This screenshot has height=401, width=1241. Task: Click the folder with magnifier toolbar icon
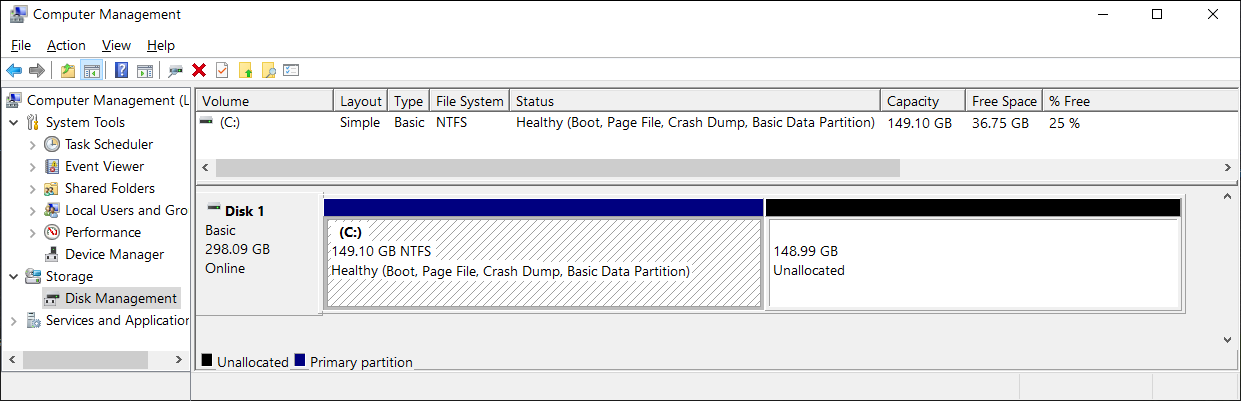[x=268, y=70]
